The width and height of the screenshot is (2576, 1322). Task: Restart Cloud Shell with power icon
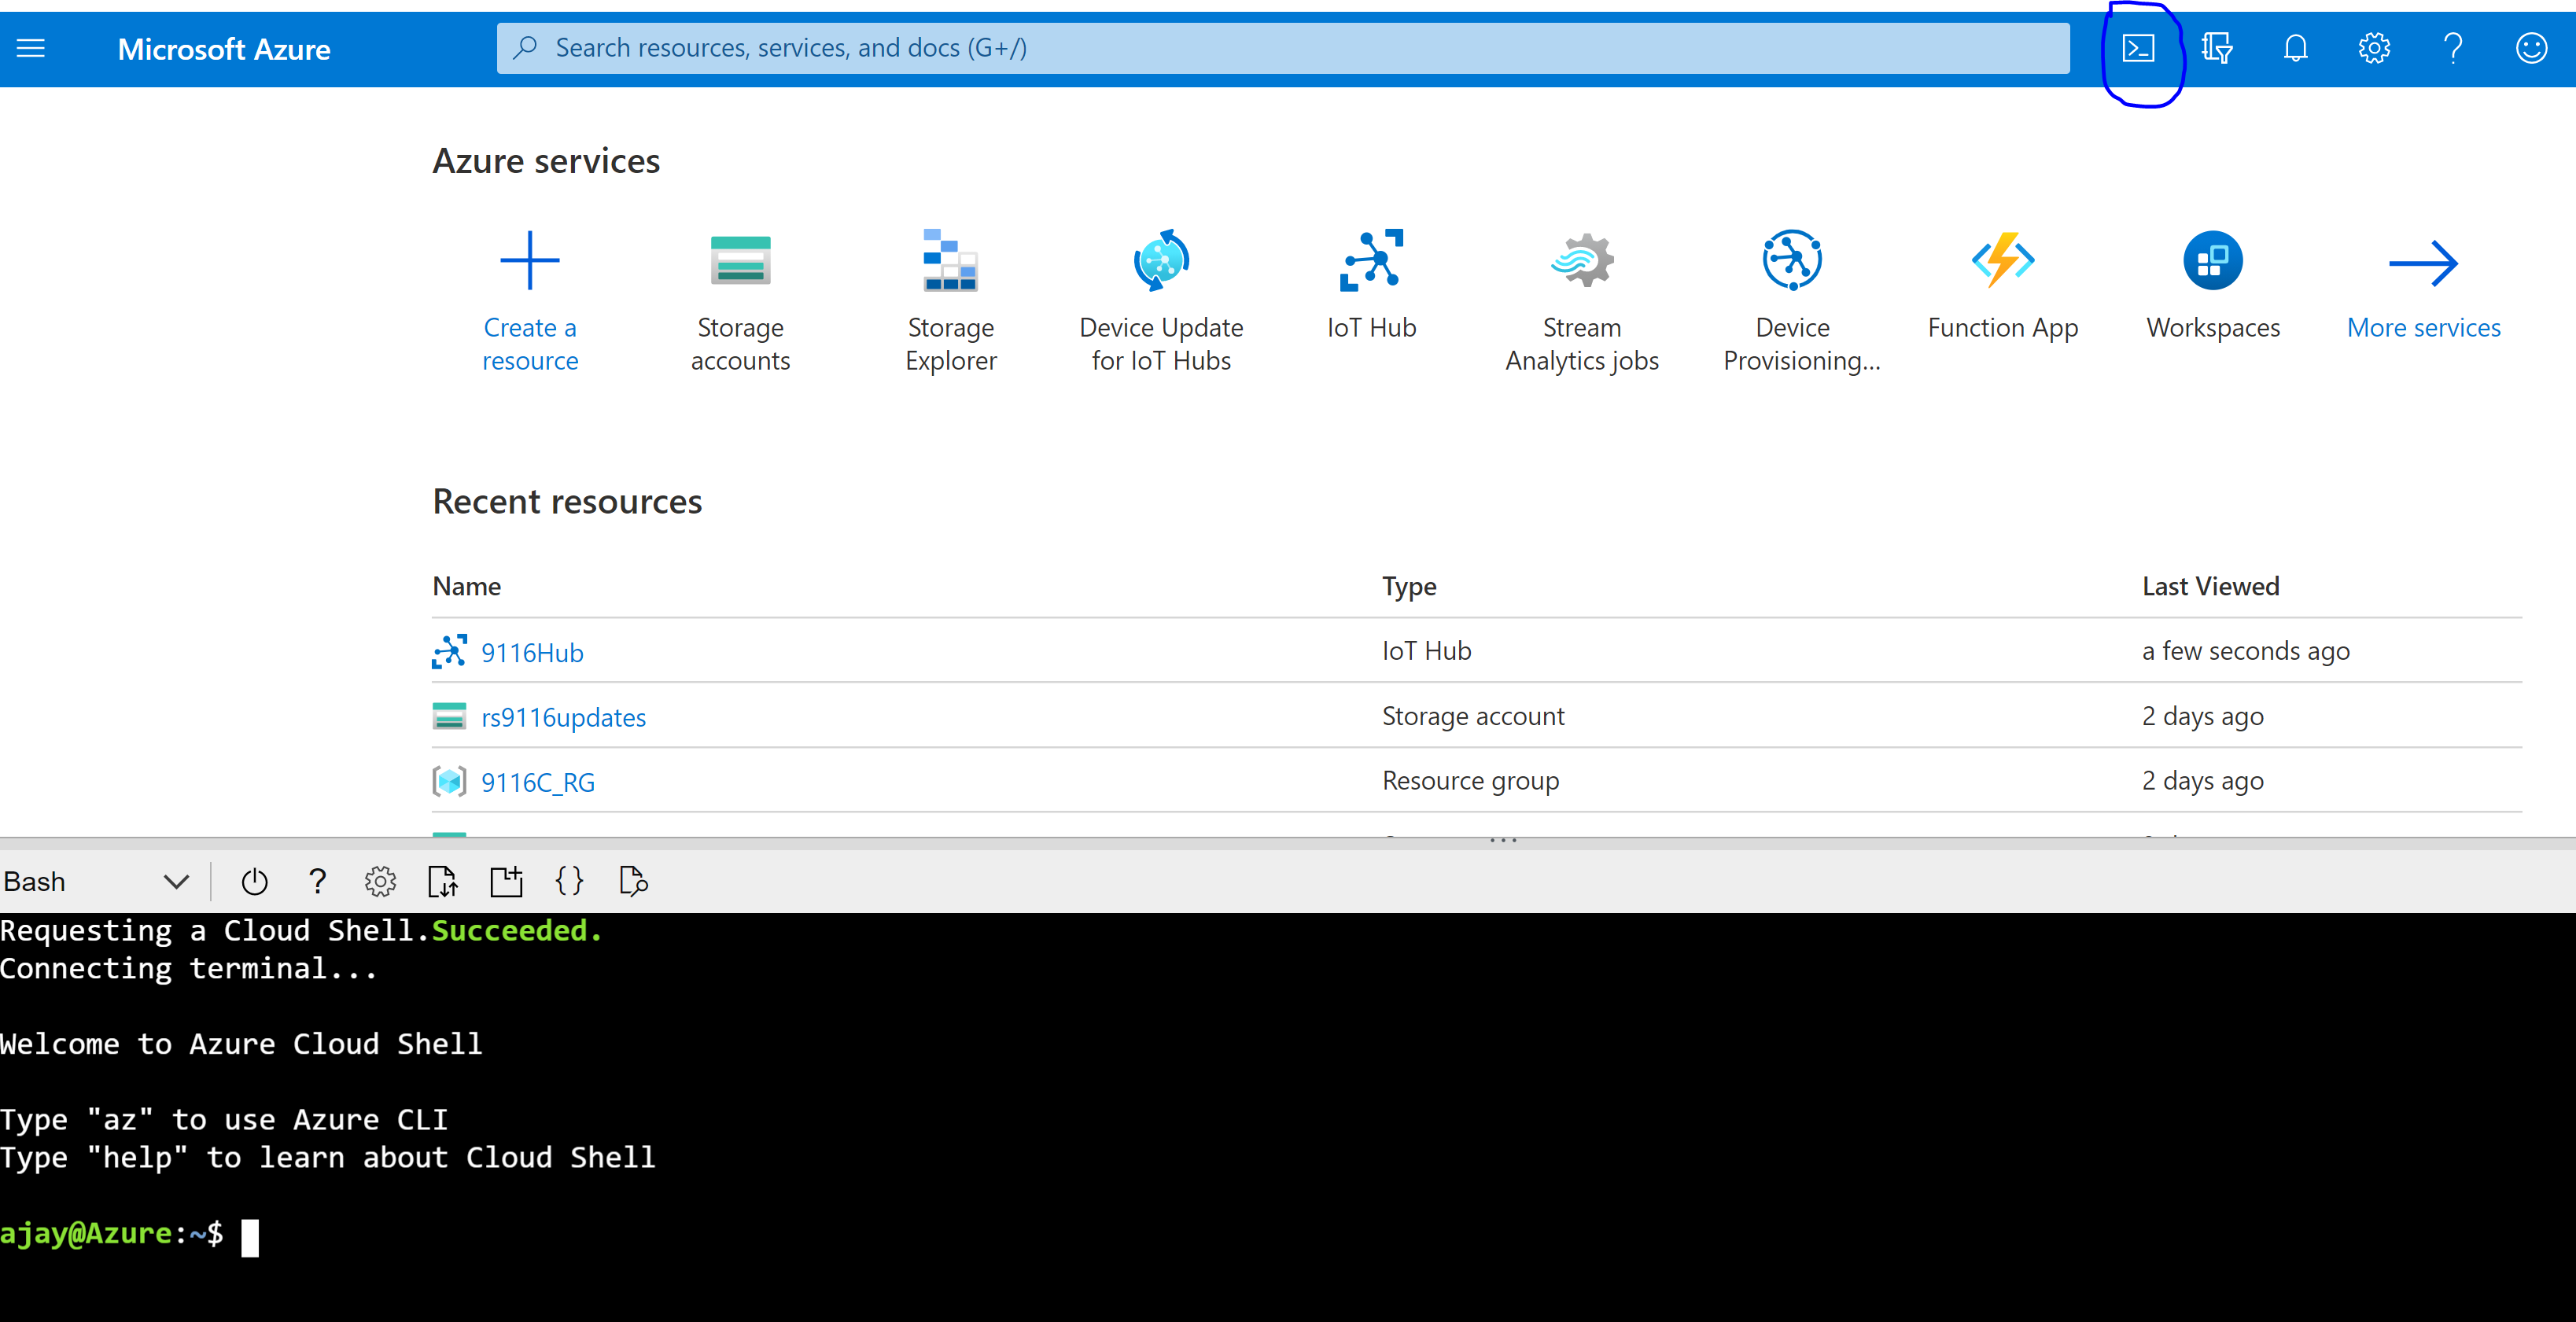[254, 882]
